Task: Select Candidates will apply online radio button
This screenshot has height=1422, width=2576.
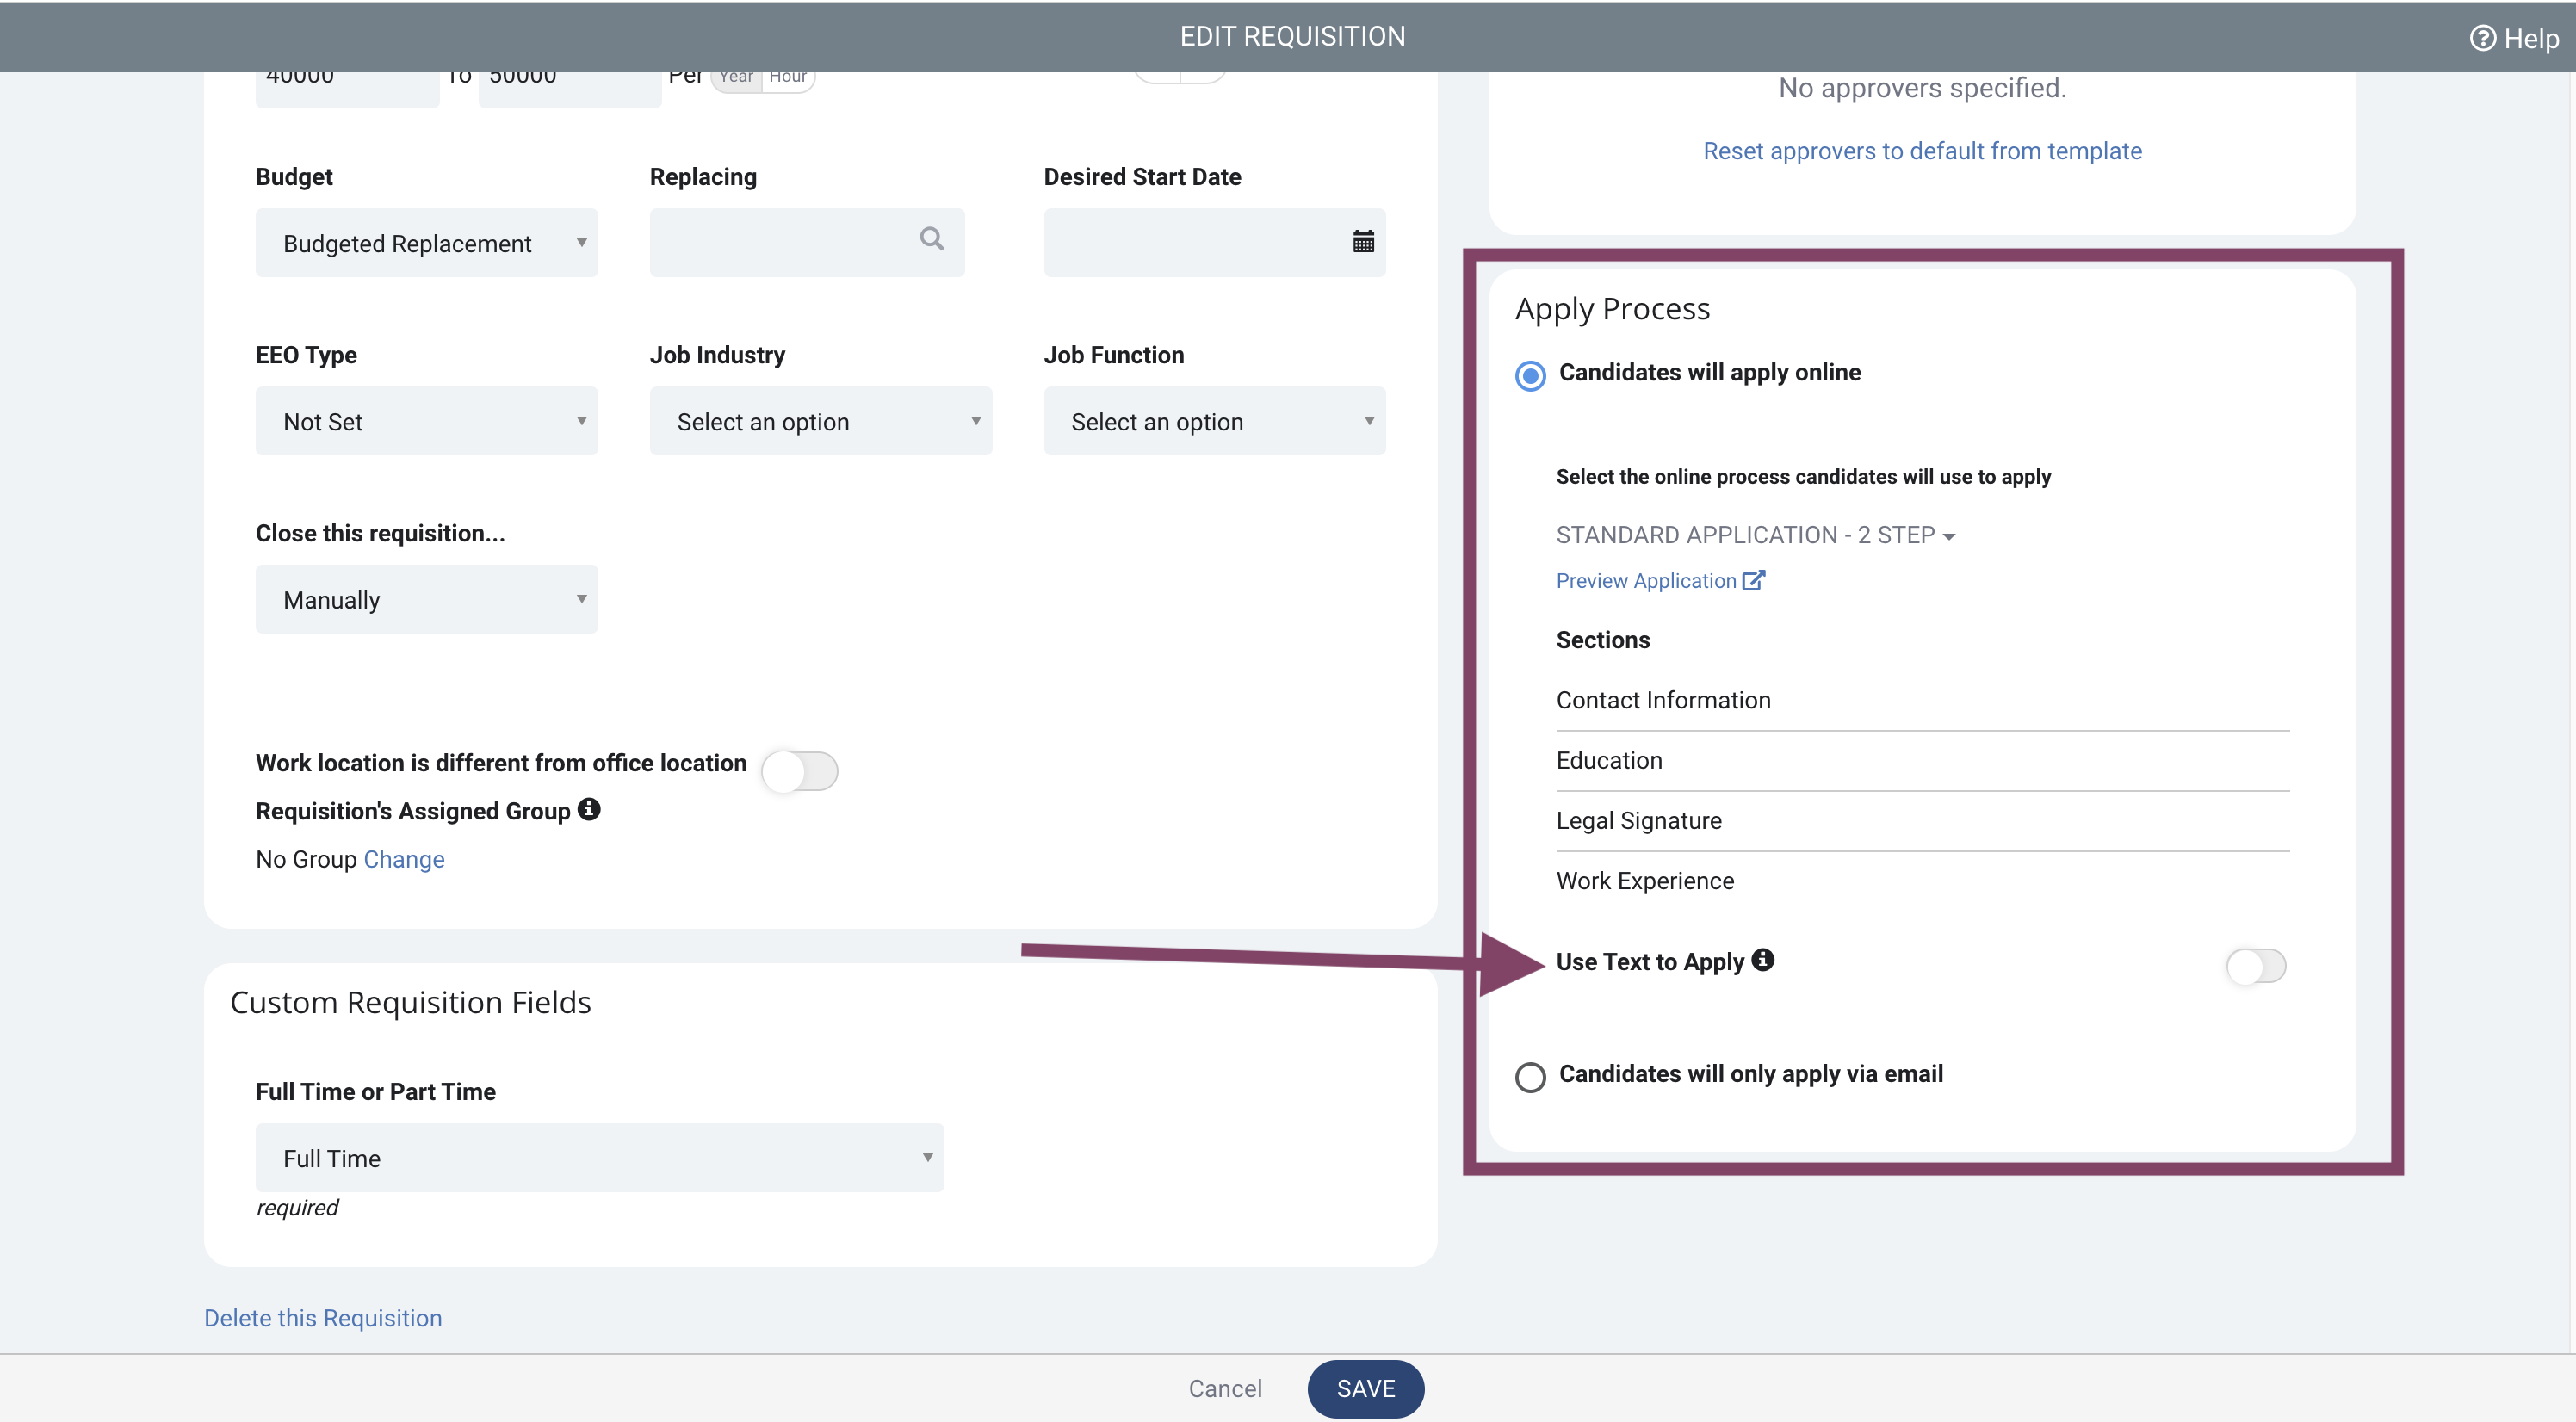Action: [1530, 376]
